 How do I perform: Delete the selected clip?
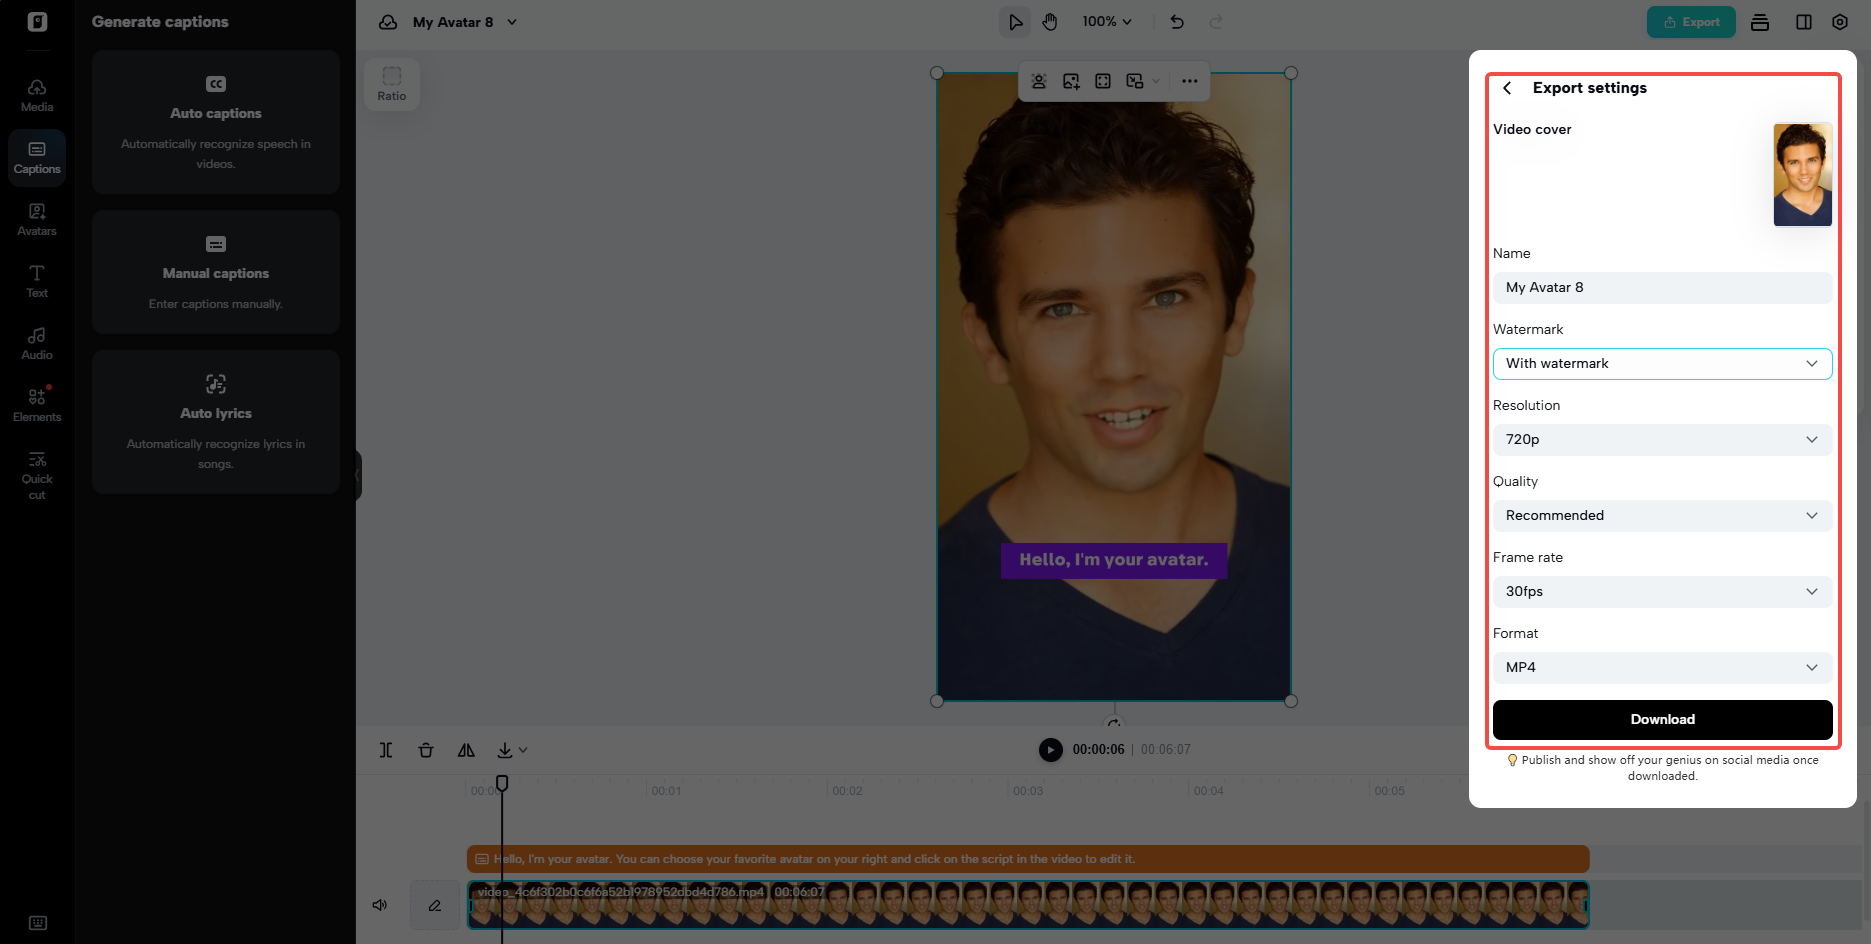426,750
